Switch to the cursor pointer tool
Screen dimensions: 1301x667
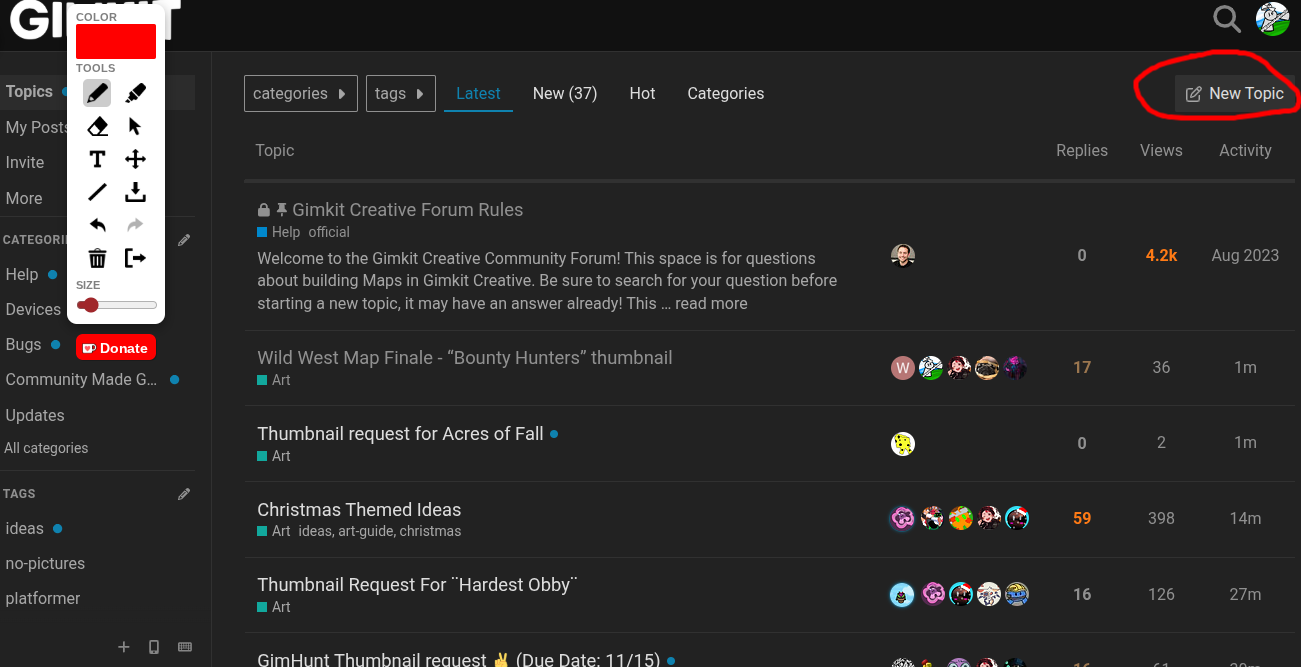pyautogui.click(x=135, y=126)
